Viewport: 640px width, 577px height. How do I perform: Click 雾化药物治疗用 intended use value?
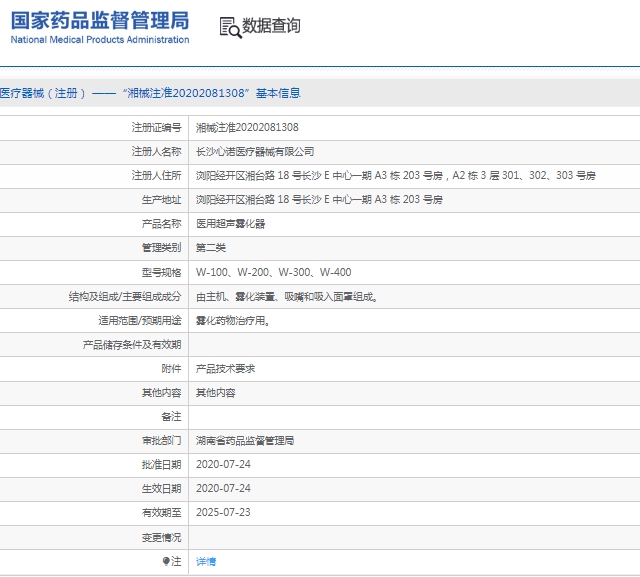[232, 321]
